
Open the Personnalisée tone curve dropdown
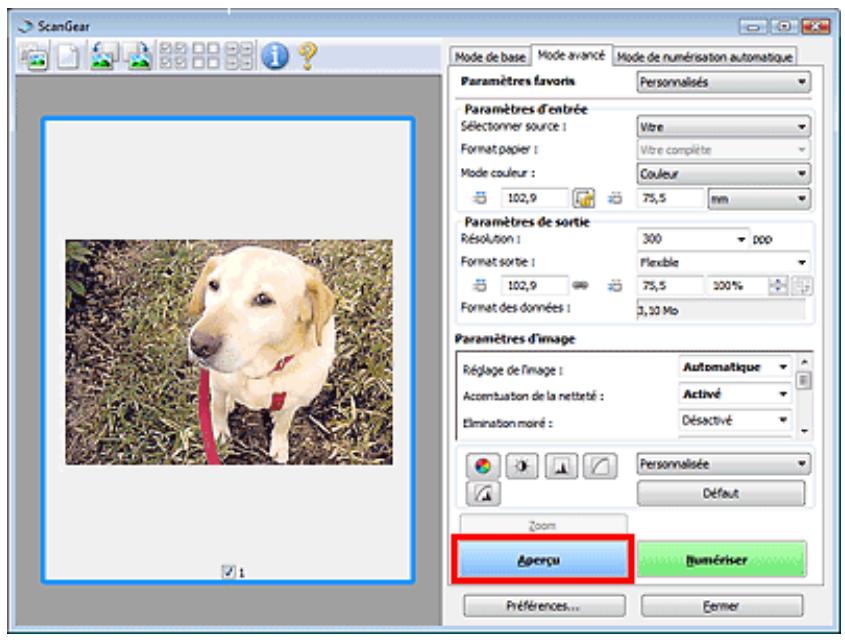(724, 464)
